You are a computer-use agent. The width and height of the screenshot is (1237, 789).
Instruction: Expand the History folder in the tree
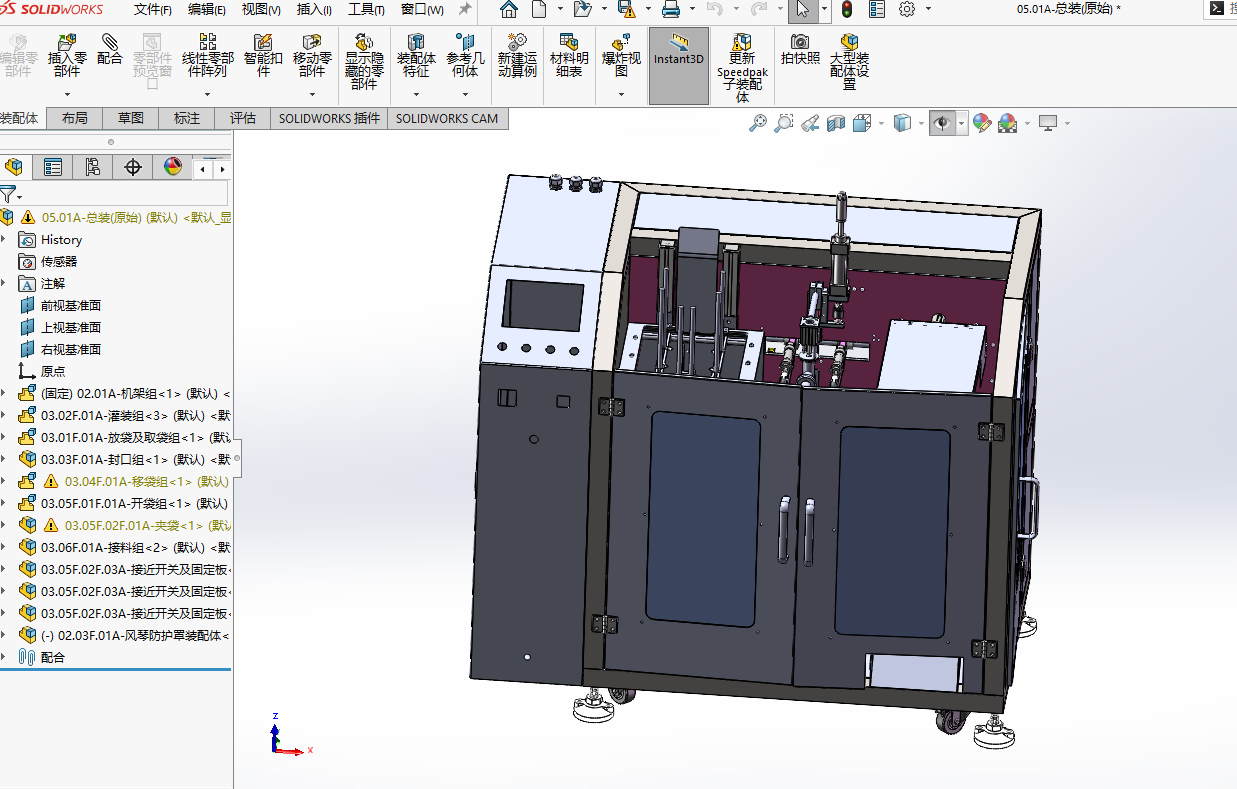point(4,240)
